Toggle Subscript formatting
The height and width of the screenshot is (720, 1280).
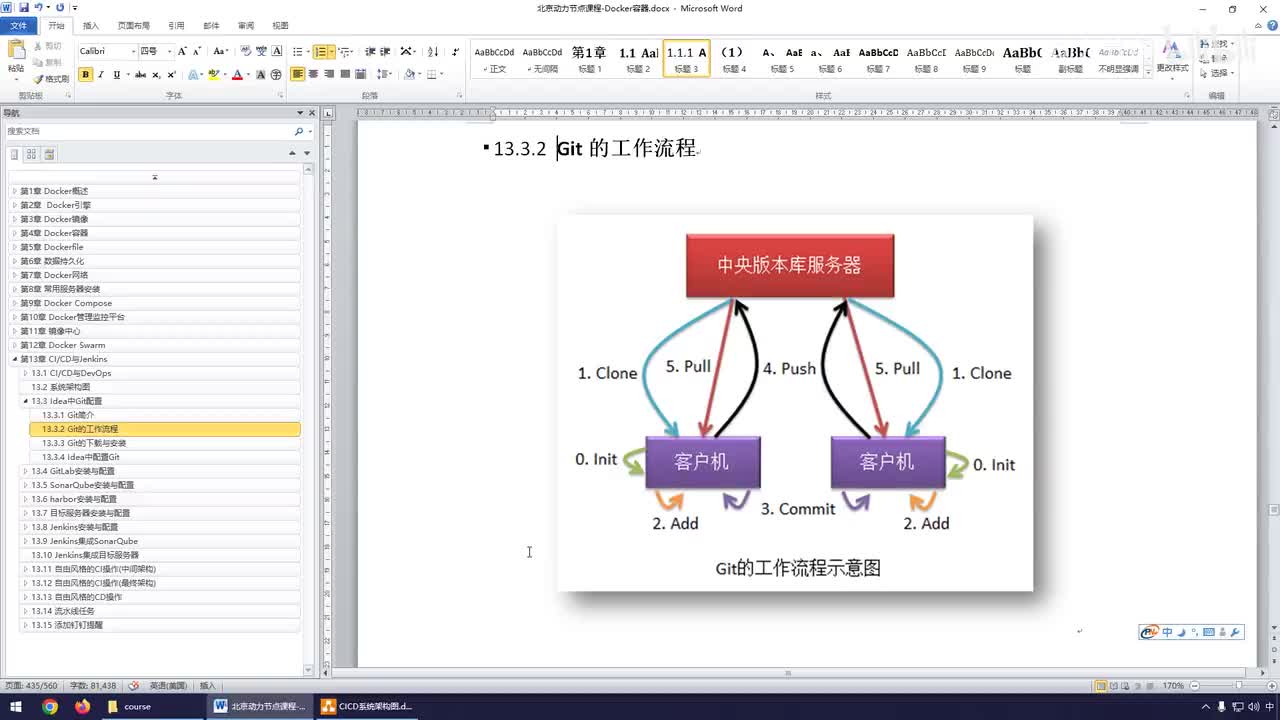click(157, 74)
